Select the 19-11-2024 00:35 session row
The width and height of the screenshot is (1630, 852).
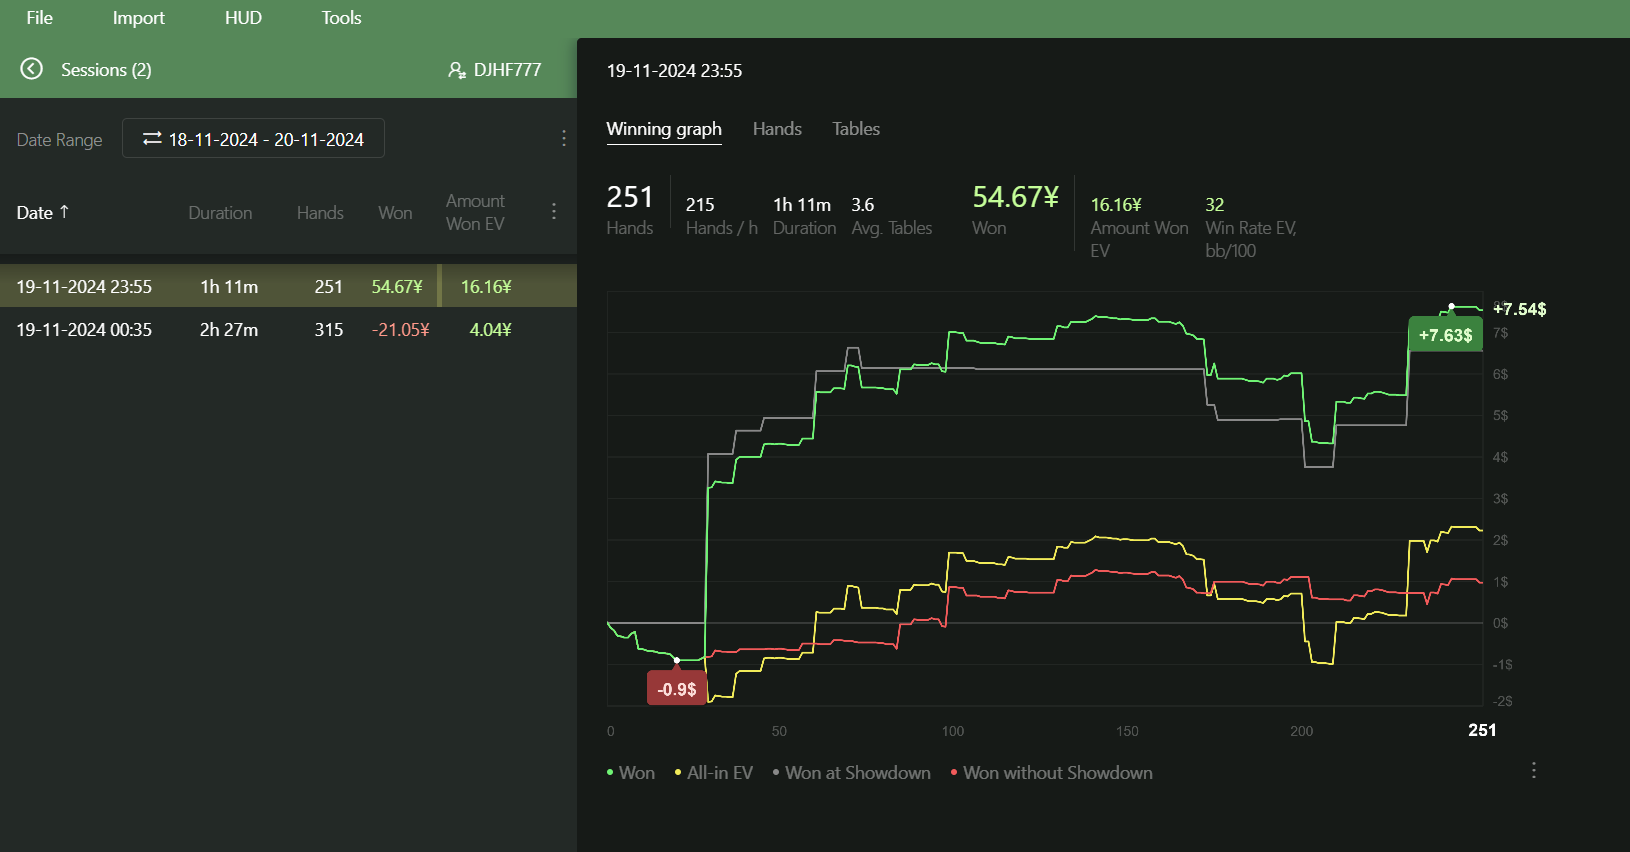[x=288, y=329]
